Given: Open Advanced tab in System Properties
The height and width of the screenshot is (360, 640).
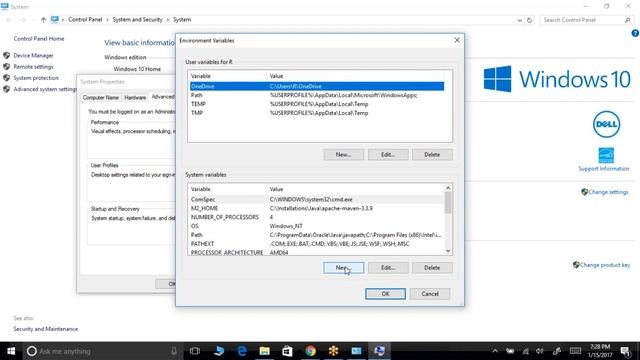Looking at the screenshot, I should point(162,97).
